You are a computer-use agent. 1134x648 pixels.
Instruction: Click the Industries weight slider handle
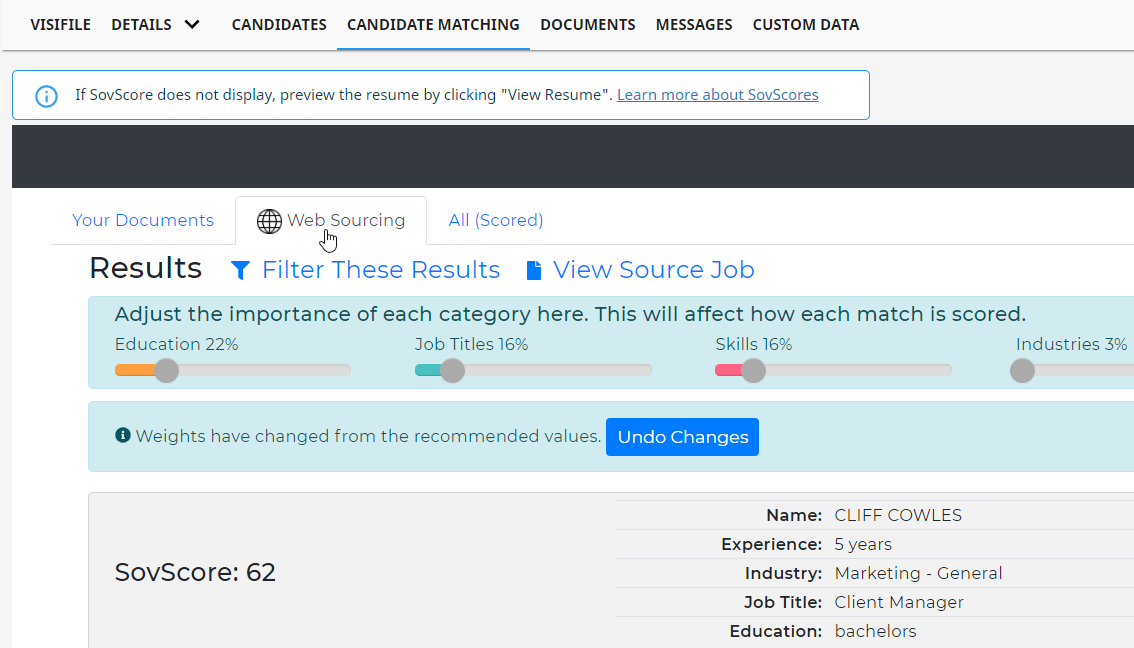tap(1023, 370)
